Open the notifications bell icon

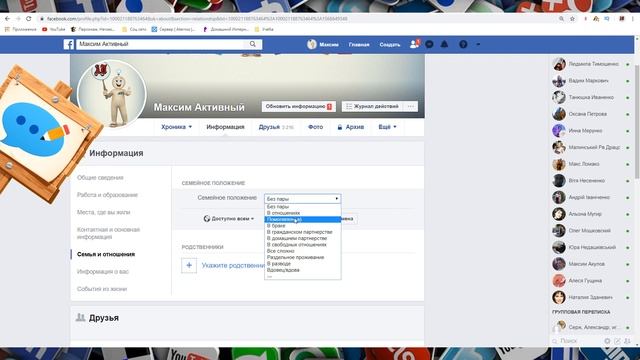click(444, 44)
